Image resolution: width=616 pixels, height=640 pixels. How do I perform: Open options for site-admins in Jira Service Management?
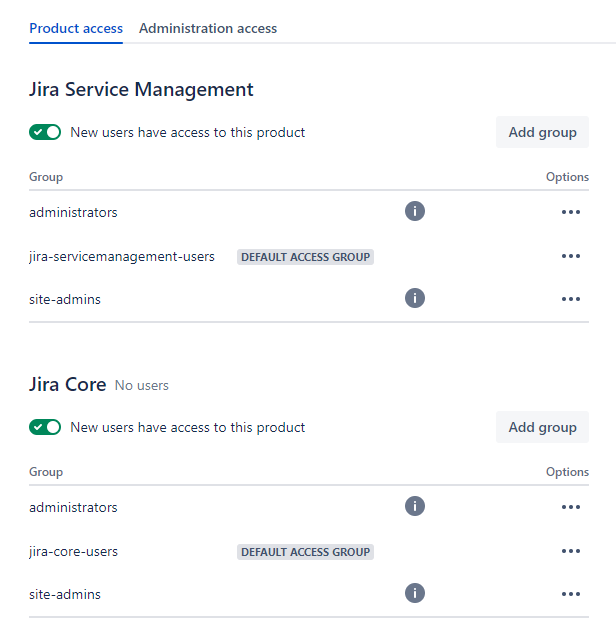click(x=571, y=298)
